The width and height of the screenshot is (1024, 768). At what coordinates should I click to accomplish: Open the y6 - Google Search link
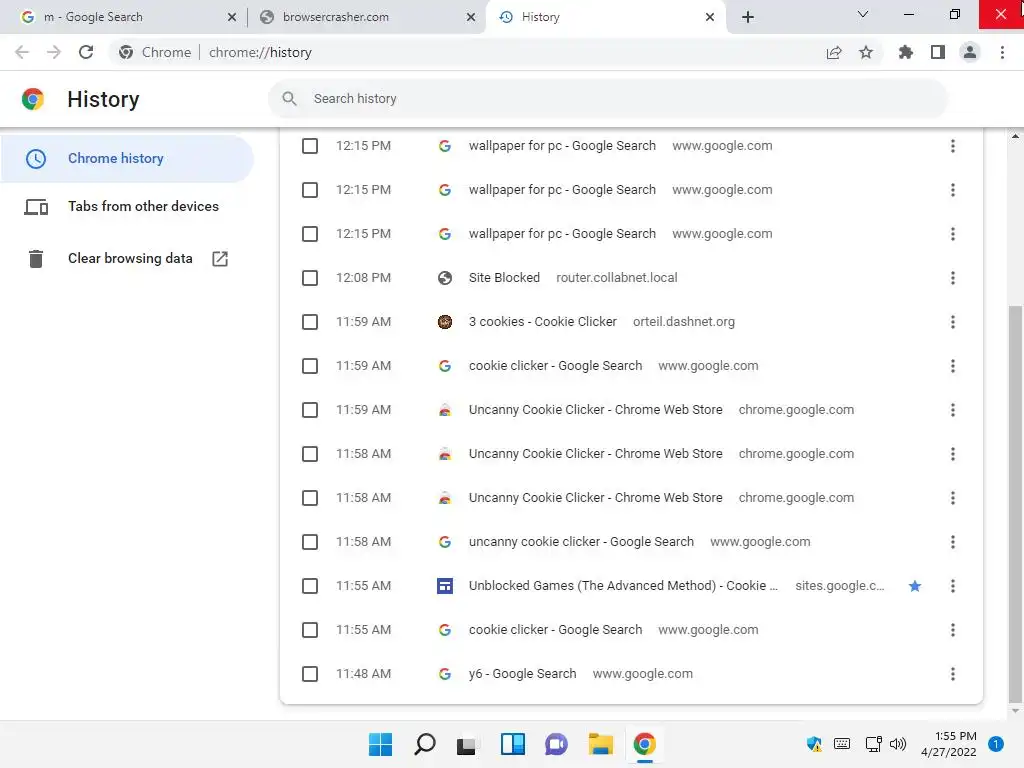pyautogui.click(x=522, y=673)
